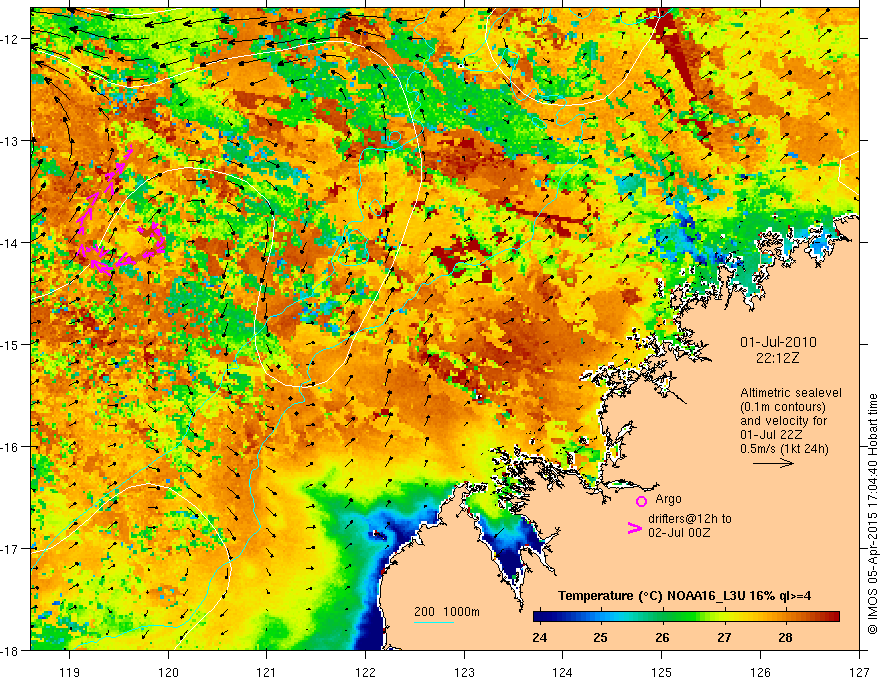Click the latitude label -18
Viewport: 880px width, 680px height.
(x=10, y=650)
